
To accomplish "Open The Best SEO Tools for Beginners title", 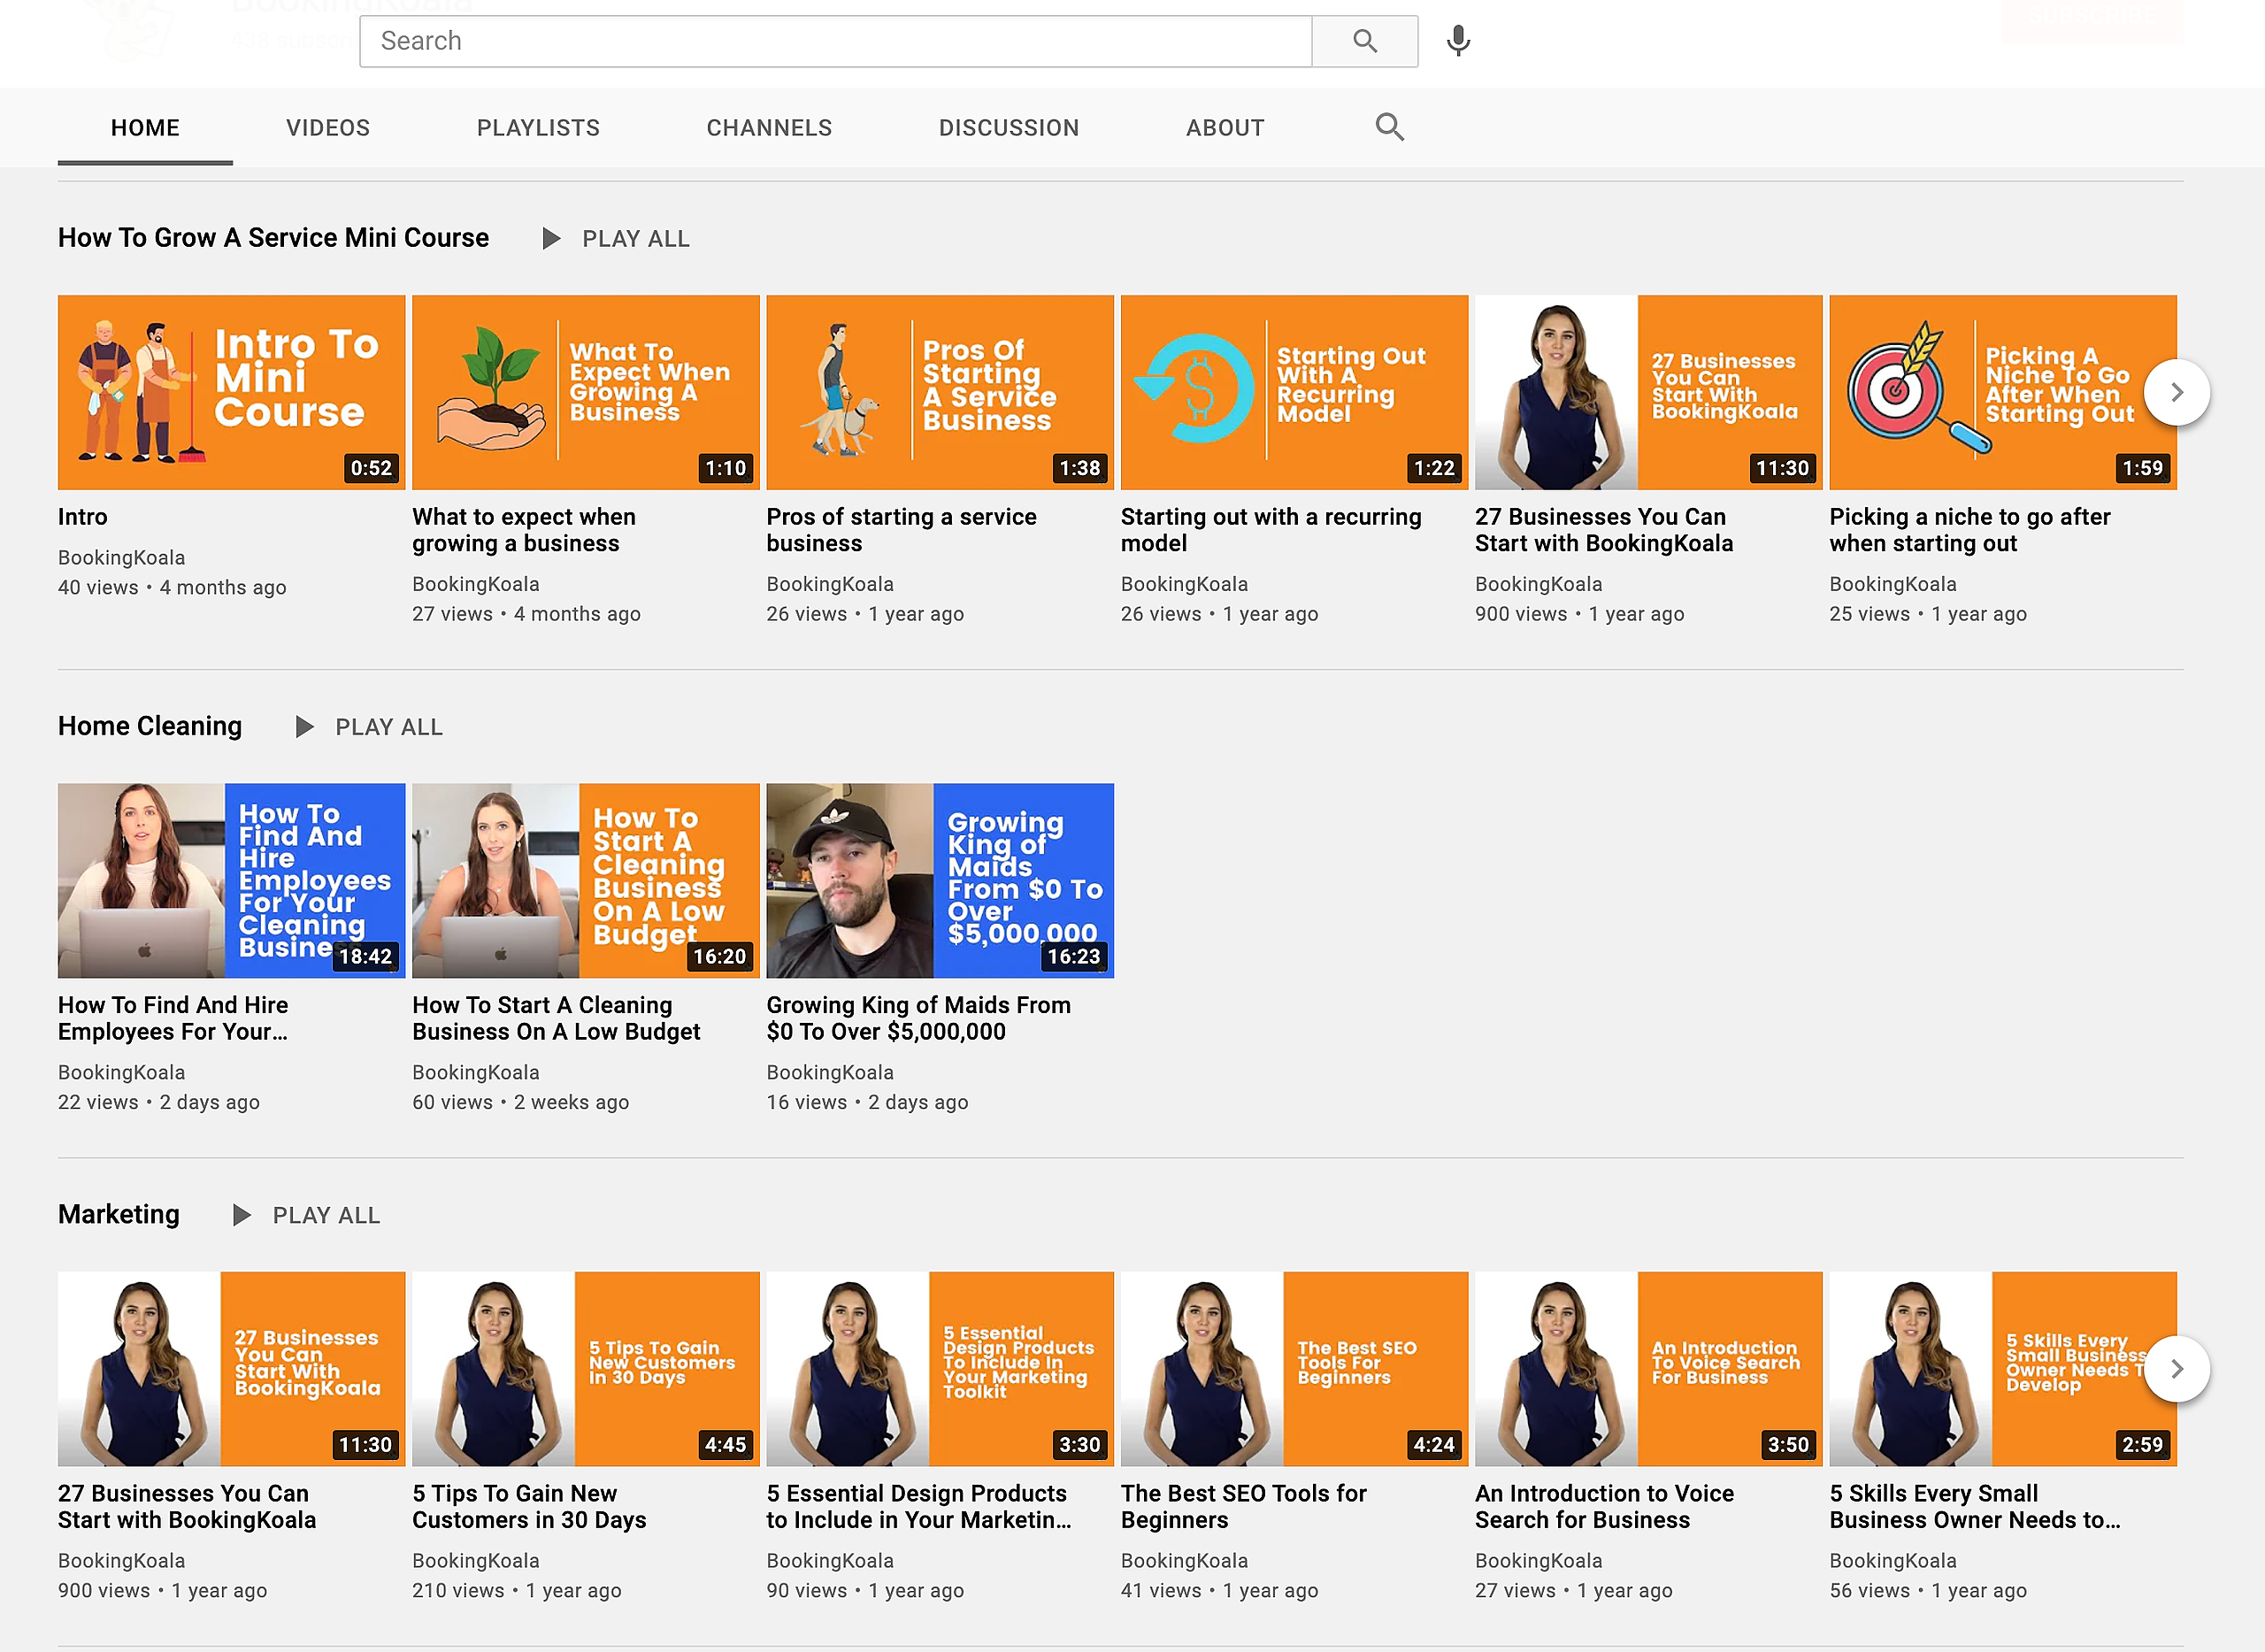I will point(1243,1506).
